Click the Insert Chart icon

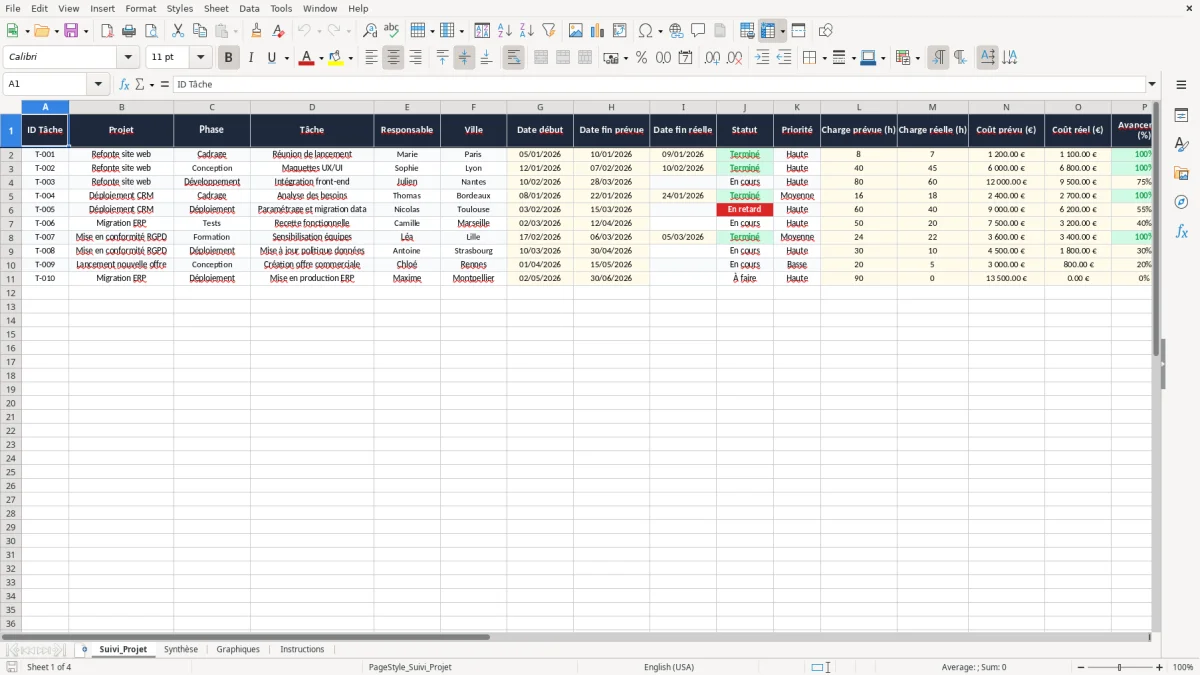(x=598, y=31)
